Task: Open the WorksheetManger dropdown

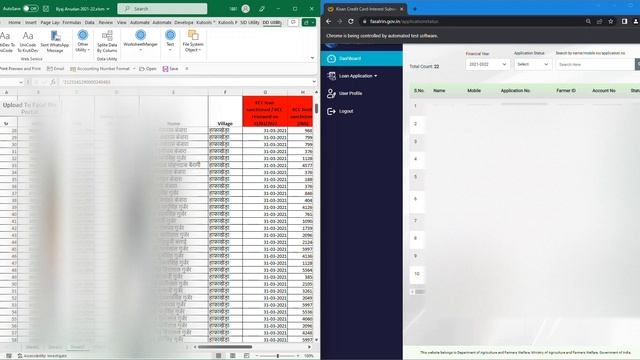Action: coord(140,41)
